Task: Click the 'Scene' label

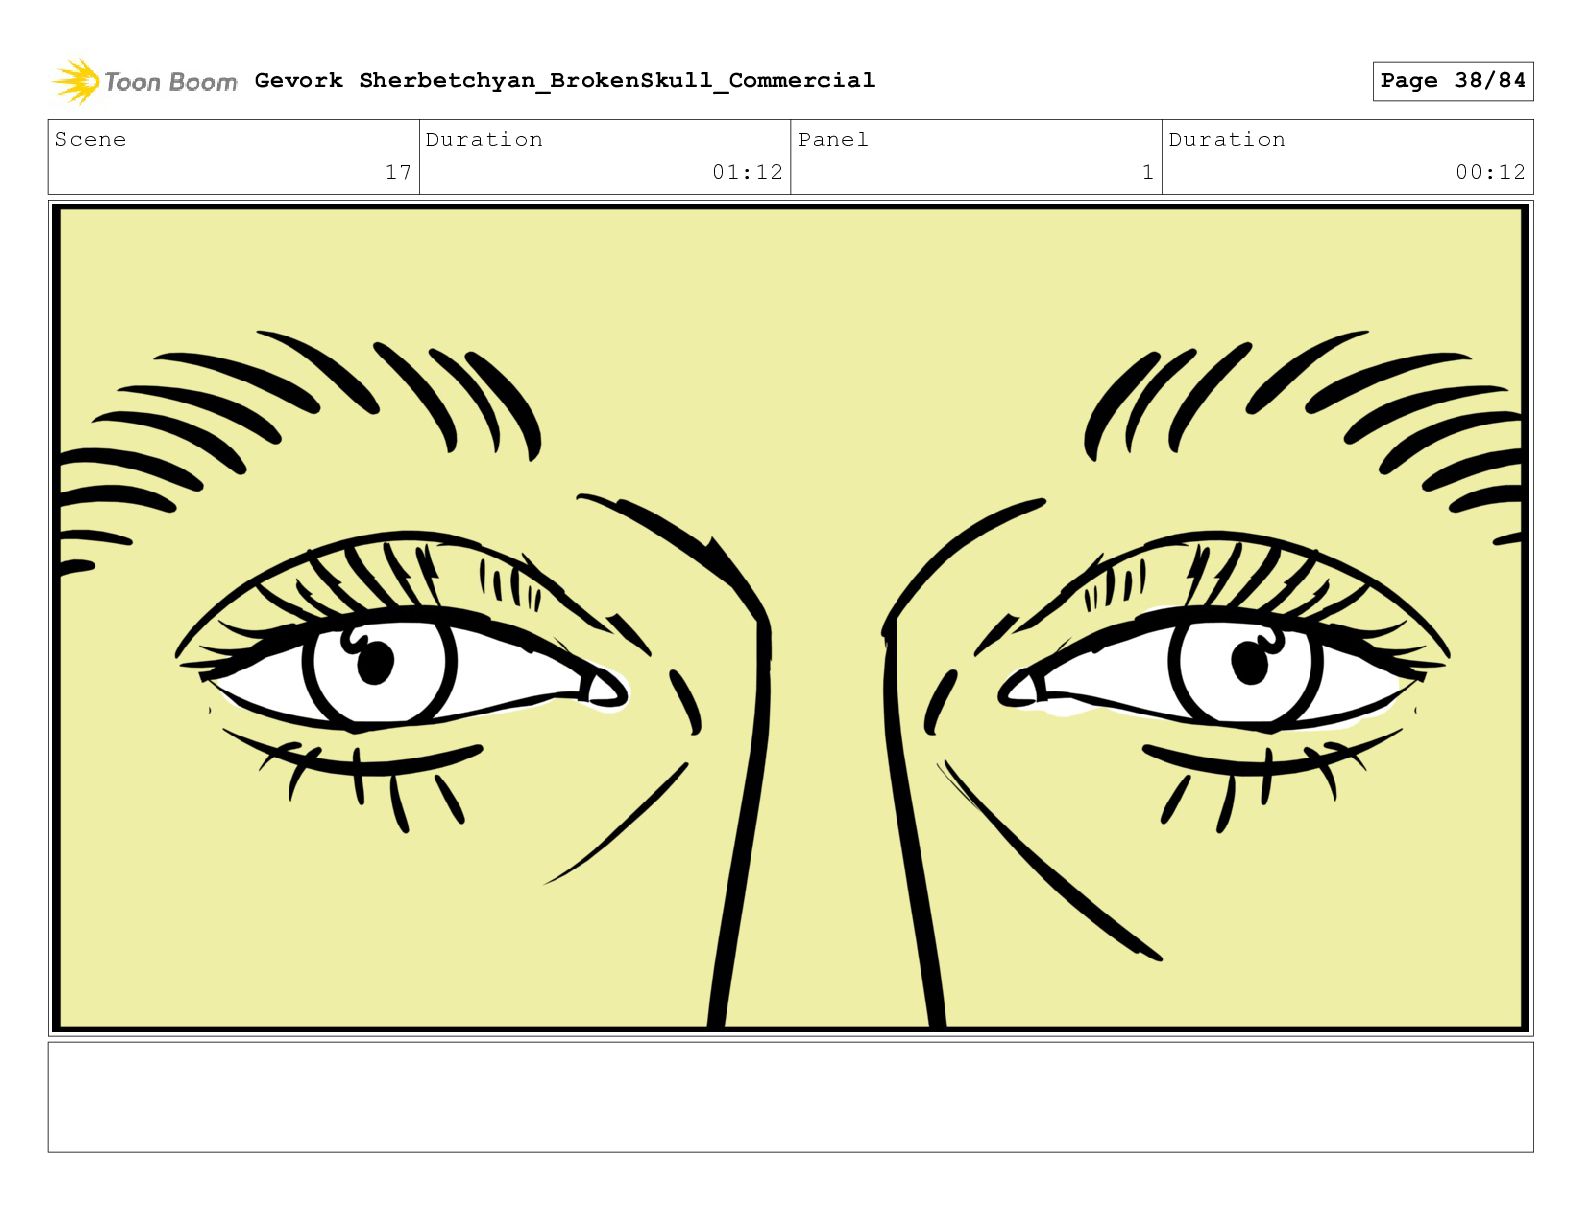Action: tap(91, 140)
